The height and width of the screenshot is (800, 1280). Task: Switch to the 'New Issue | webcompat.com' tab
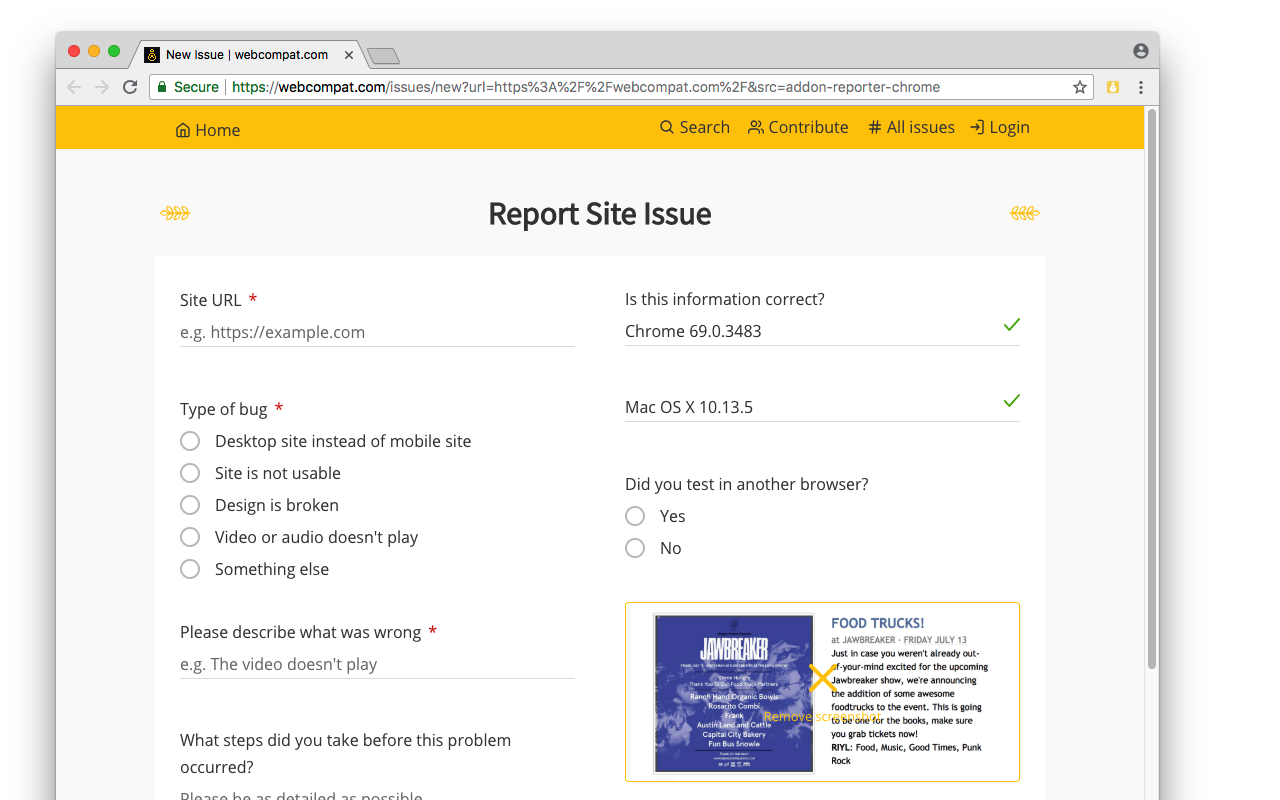pyautogui.click(x=245, y=55)
